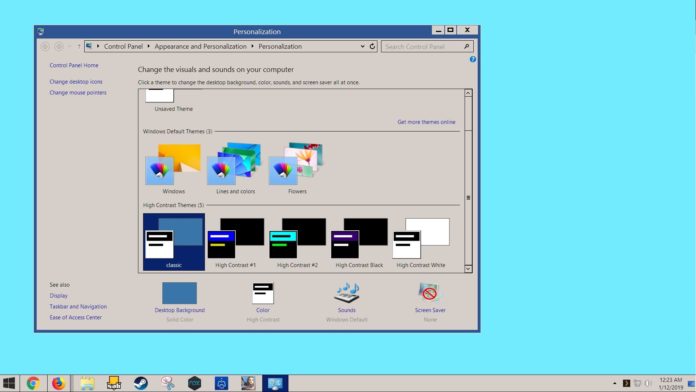The height and width of the screenshot is (392, 696).
Task: Click the Desktop Background text link
Action: click(179, 310)
